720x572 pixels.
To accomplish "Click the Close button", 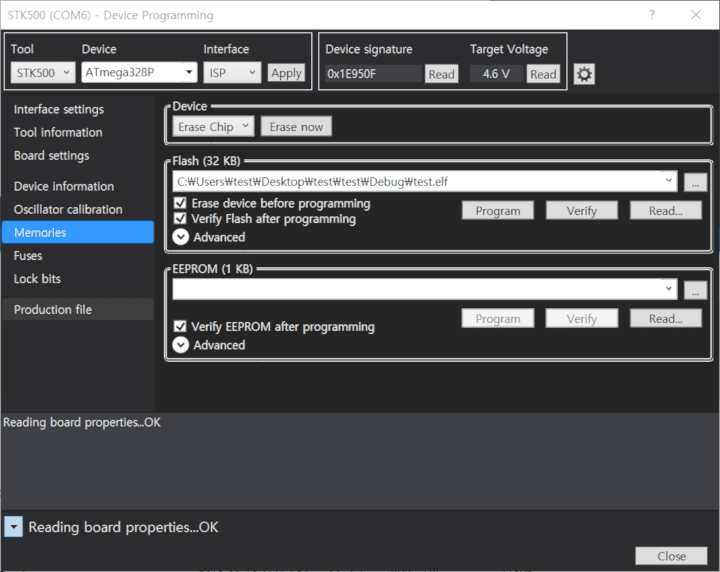I will [671, 556].
